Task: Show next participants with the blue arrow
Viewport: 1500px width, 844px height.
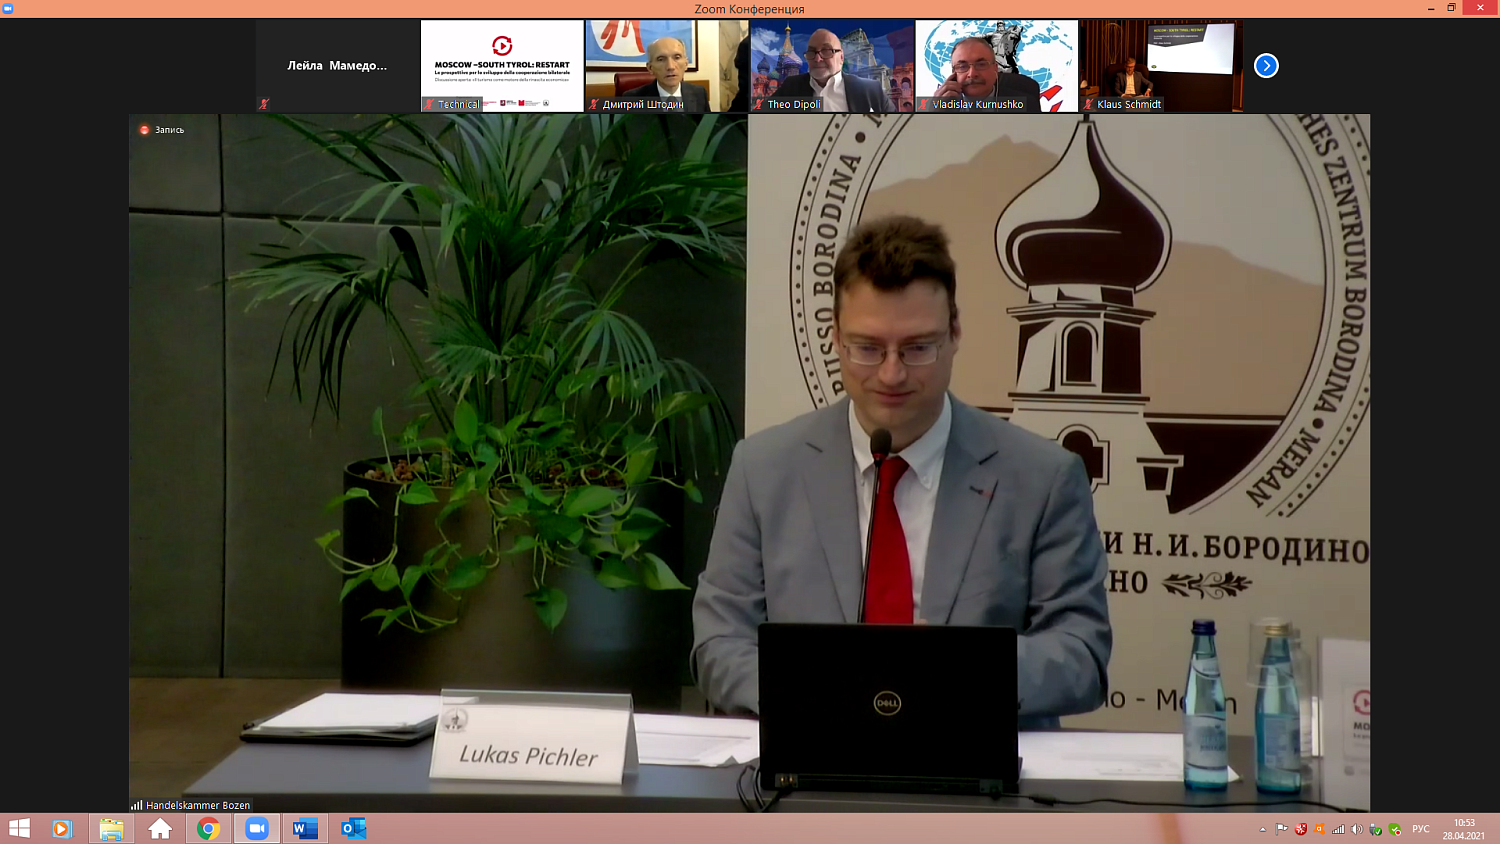Action: 1266,66
